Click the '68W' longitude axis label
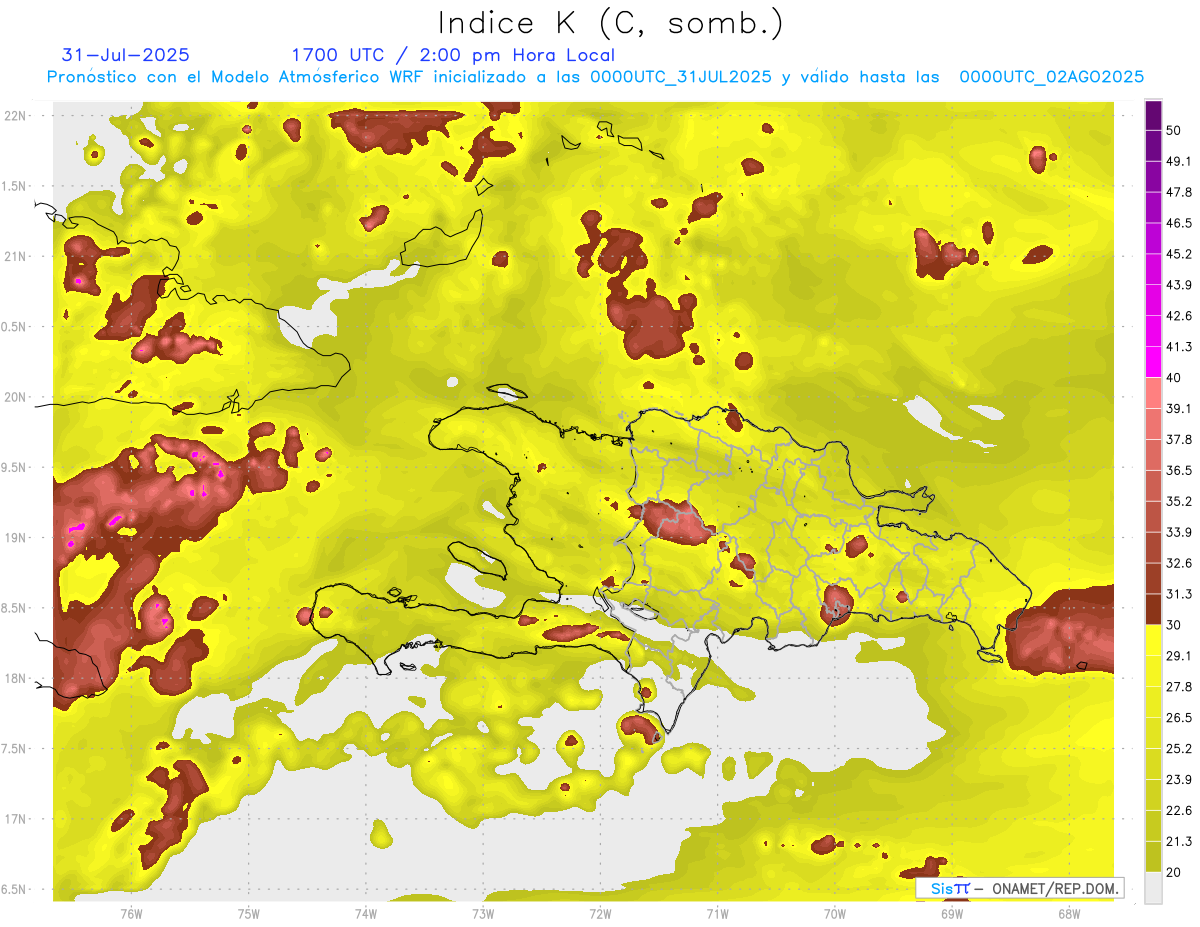This screenshot has height=927, width=1200. pyautogui.click(x=1068, y=913)
